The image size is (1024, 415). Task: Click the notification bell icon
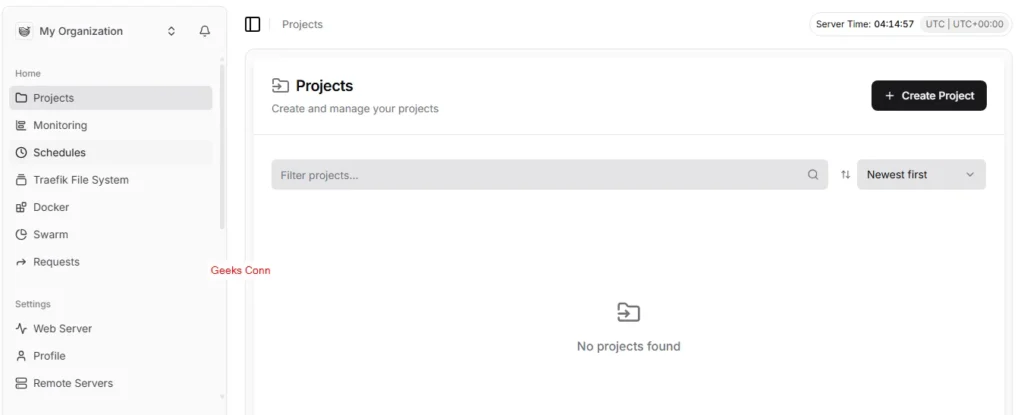click(205, 31)
